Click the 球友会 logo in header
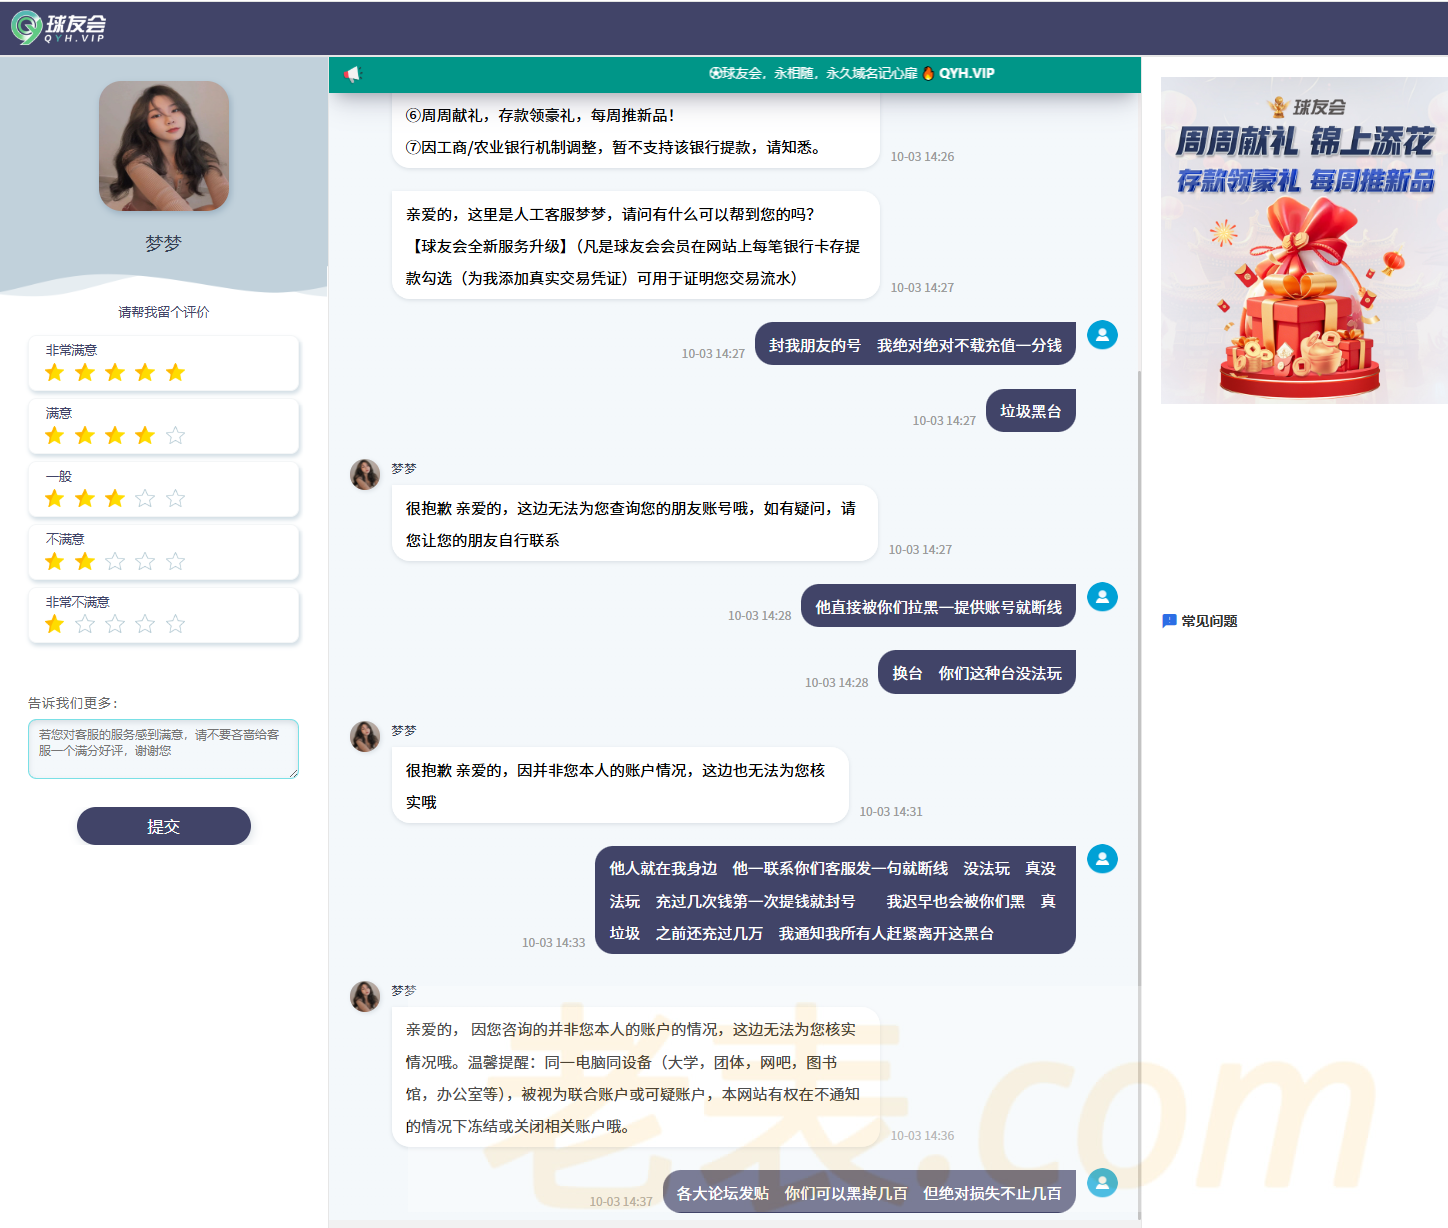1448x1228 pixels. click(58, 27)
